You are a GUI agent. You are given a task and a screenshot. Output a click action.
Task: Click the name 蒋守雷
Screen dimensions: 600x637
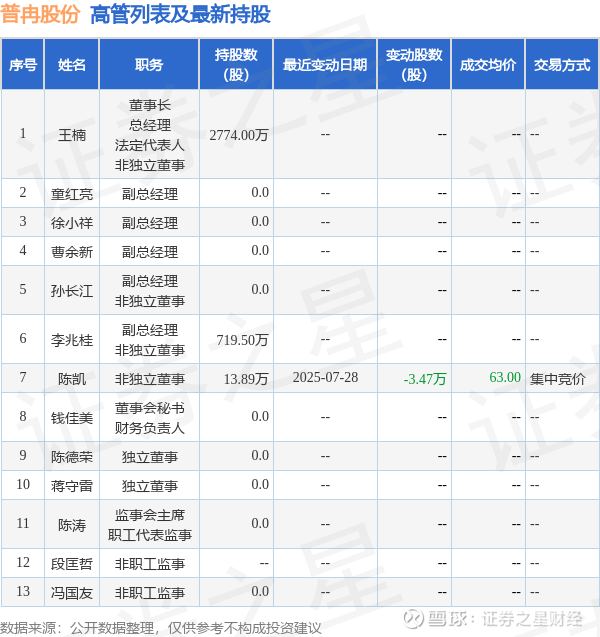tap(72, 486)
